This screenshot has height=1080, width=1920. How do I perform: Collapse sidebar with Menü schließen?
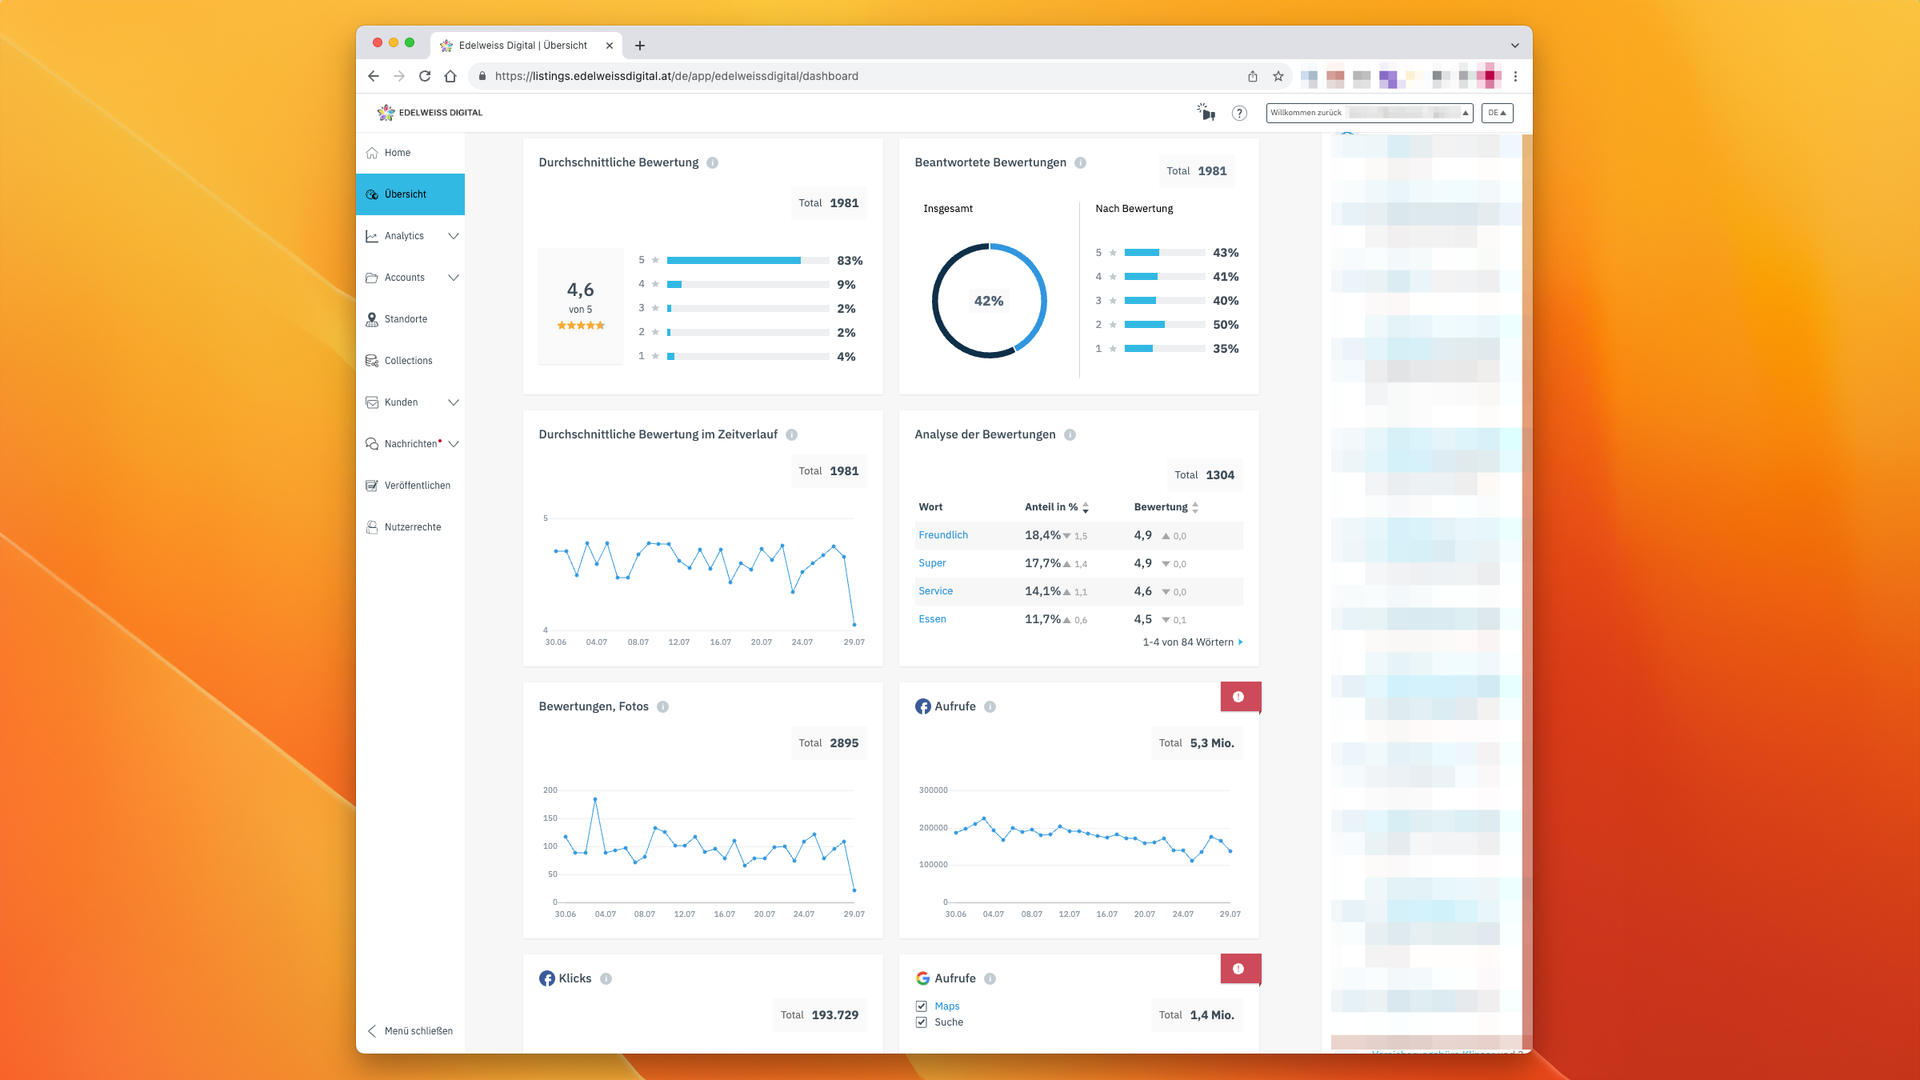pyautogui.click(x=410, y=1031)
